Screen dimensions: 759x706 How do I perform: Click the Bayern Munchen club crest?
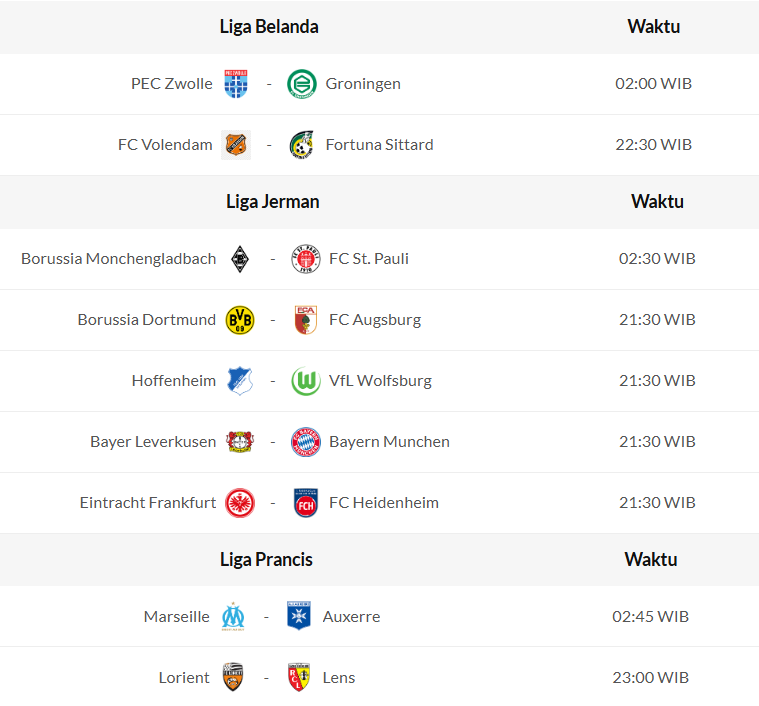click(x=305, y=442)
